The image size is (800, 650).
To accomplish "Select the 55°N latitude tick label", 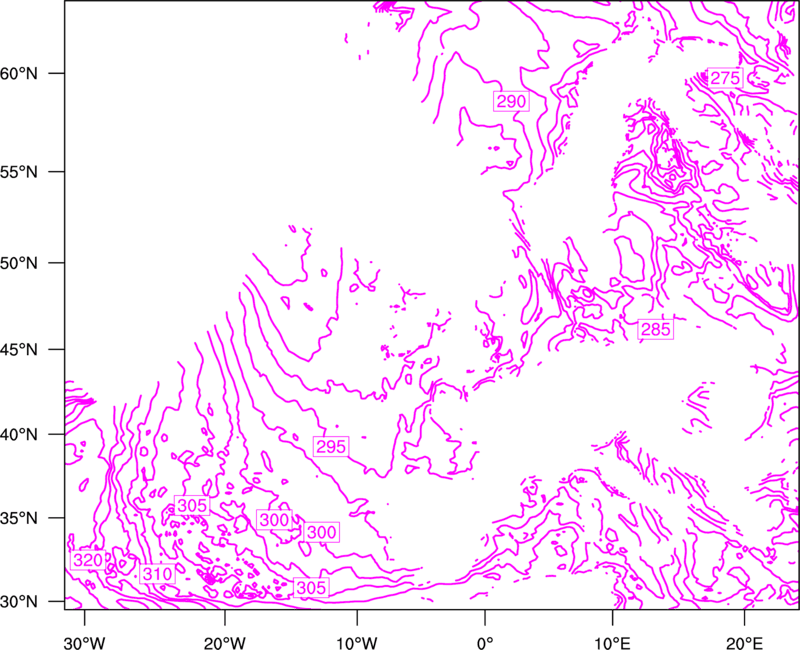I will point(19,172).
